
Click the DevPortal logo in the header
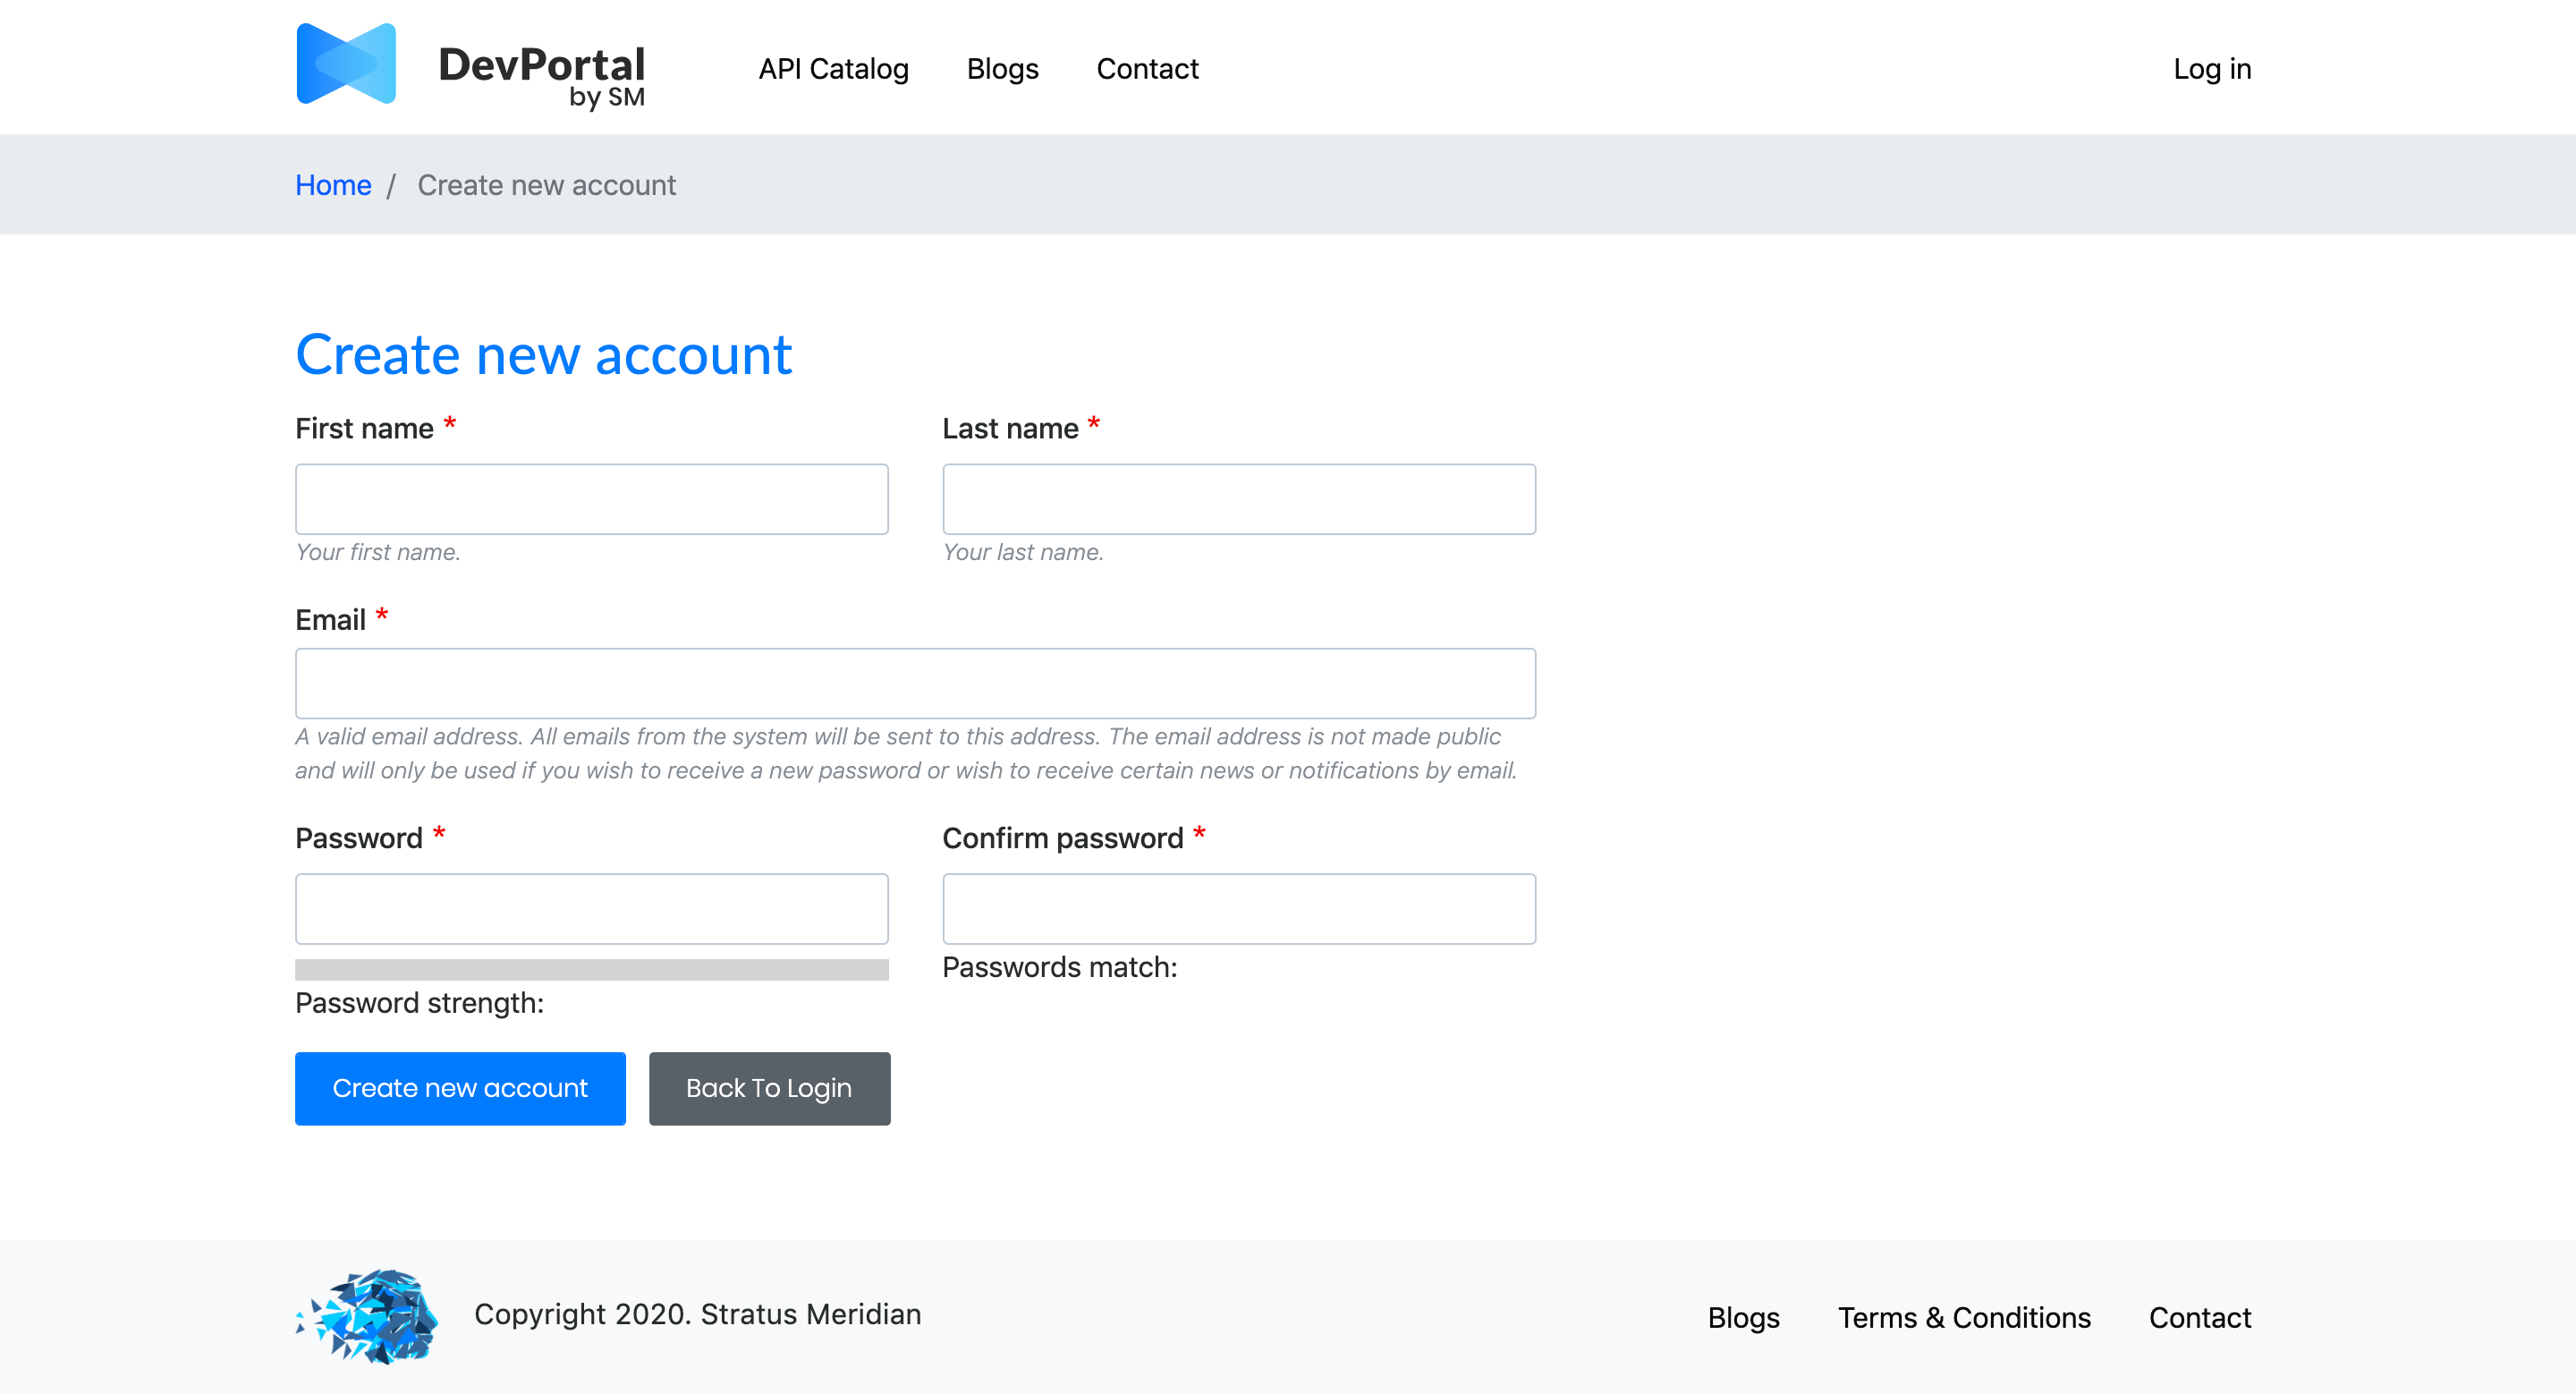coord(470,67)
